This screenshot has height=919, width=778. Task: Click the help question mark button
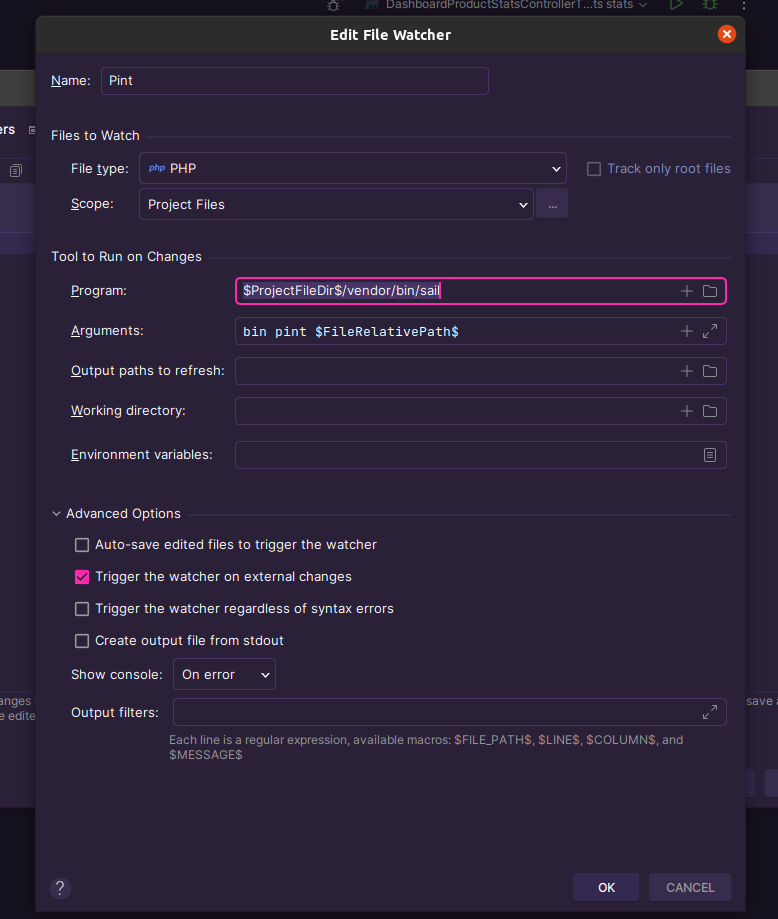click(60, 887)
